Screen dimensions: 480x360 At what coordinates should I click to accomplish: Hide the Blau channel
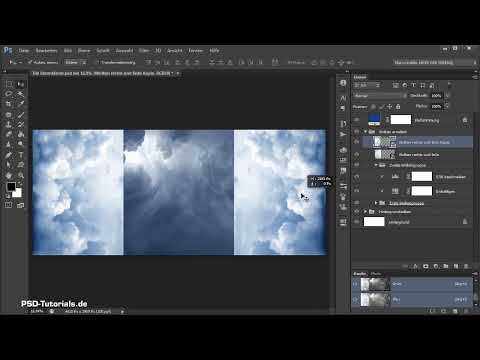click(355, 300)
